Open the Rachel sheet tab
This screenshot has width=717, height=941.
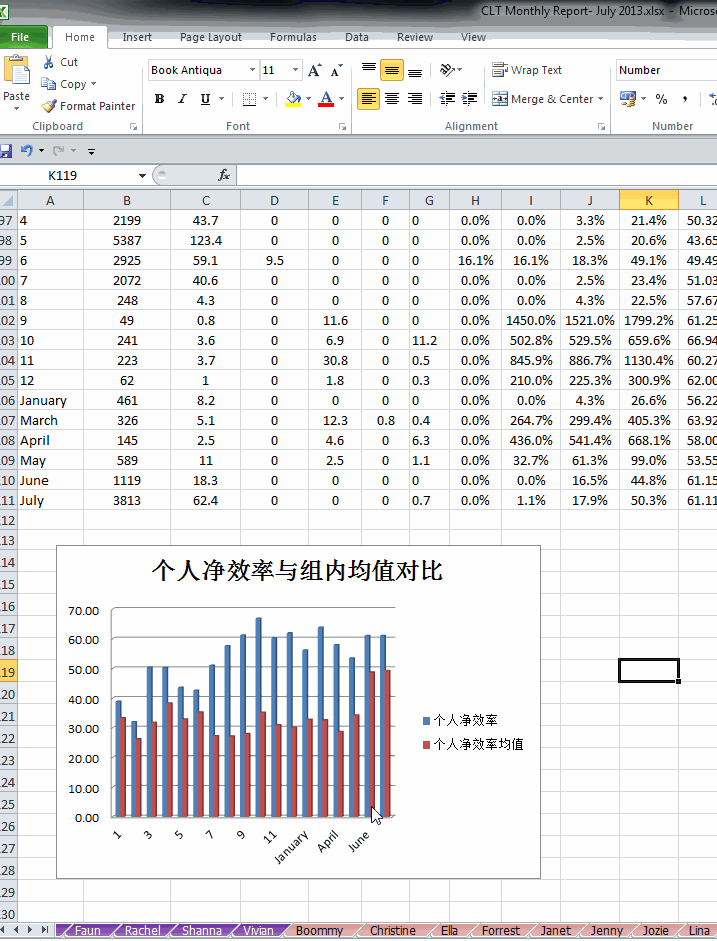pyautogui.click(x=142, y=930)
